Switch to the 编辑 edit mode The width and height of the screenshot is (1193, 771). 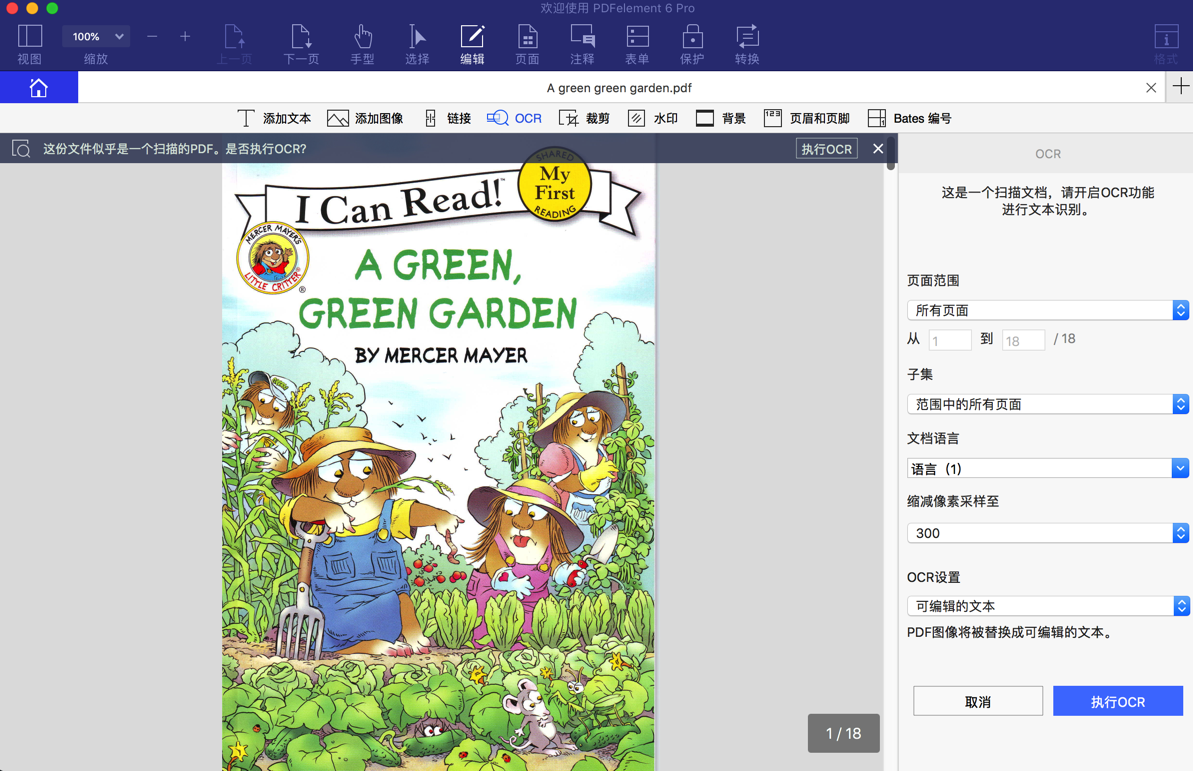point(472,44)
